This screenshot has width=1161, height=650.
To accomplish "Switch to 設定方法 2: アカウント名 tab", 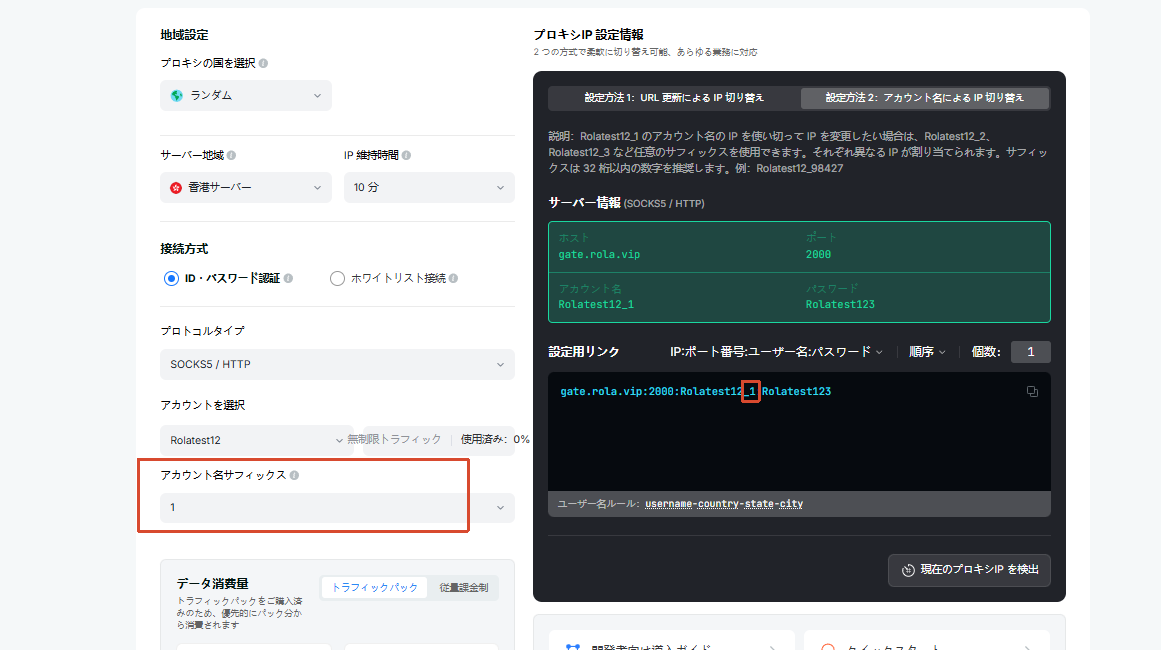I will (925, 98).
